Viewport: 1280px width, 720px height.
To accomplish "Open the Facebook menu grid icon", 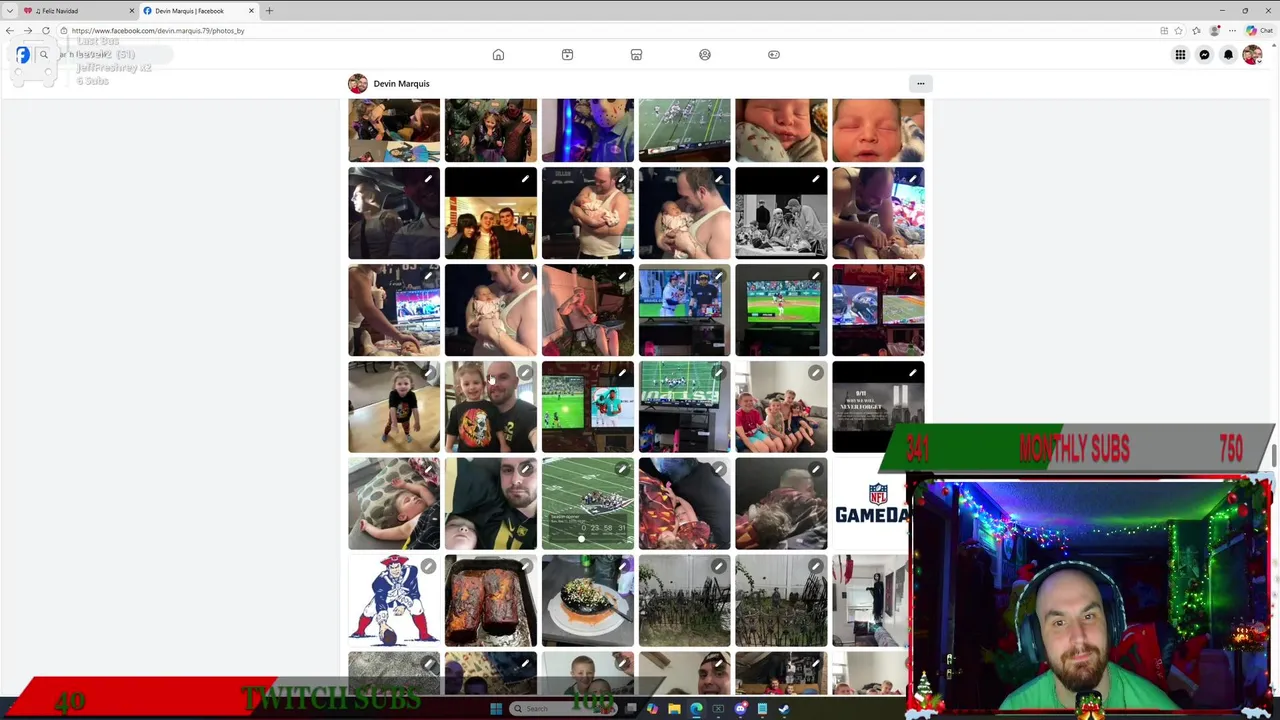I will [1180, 55].
